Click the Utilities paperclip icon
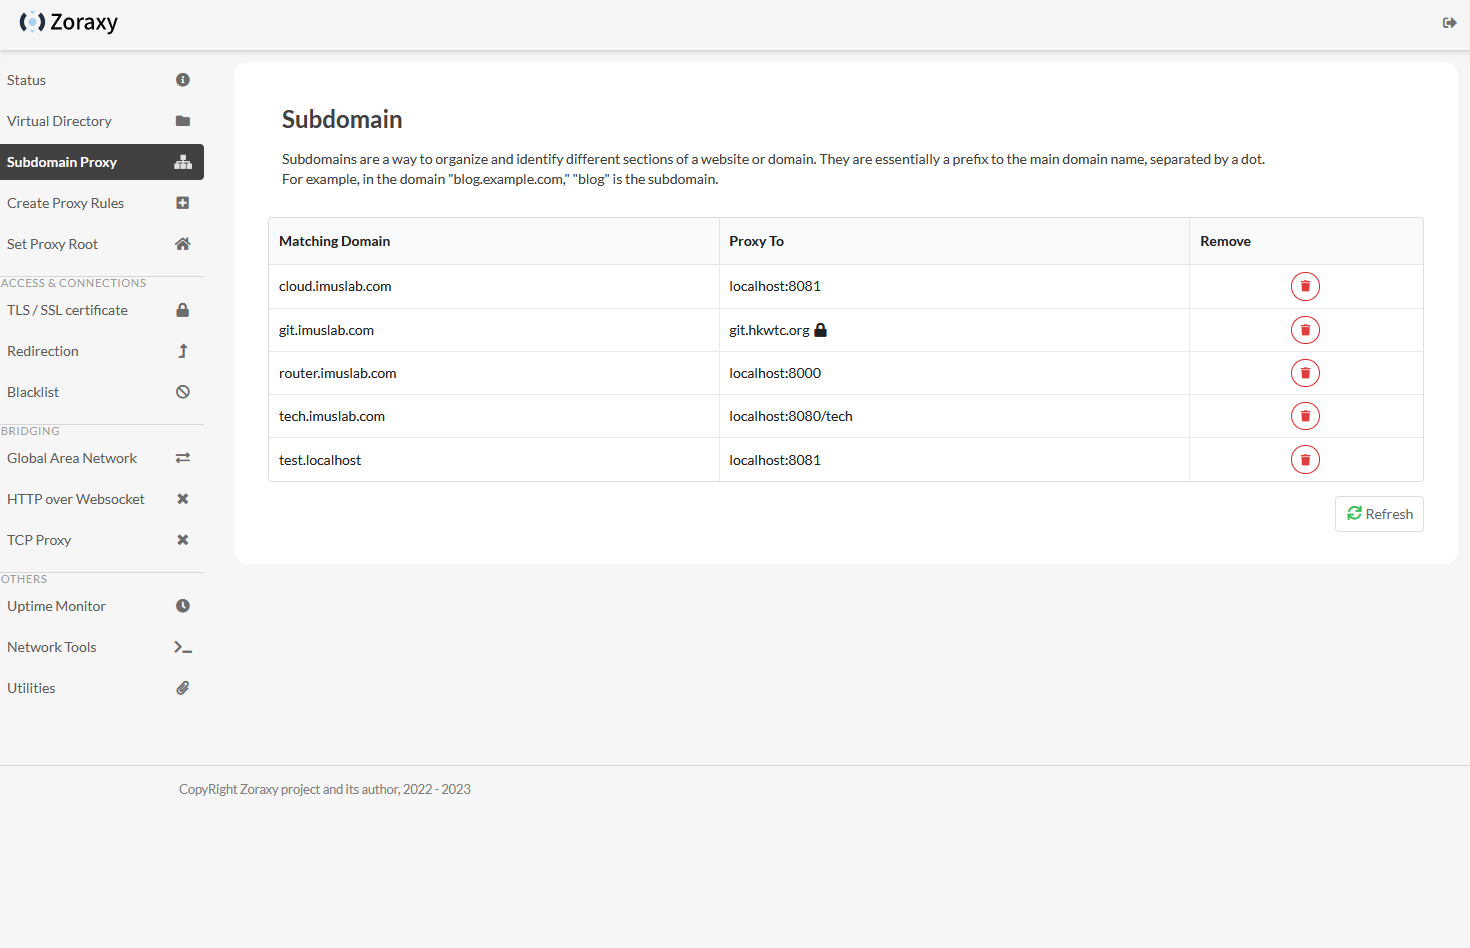 183,688
